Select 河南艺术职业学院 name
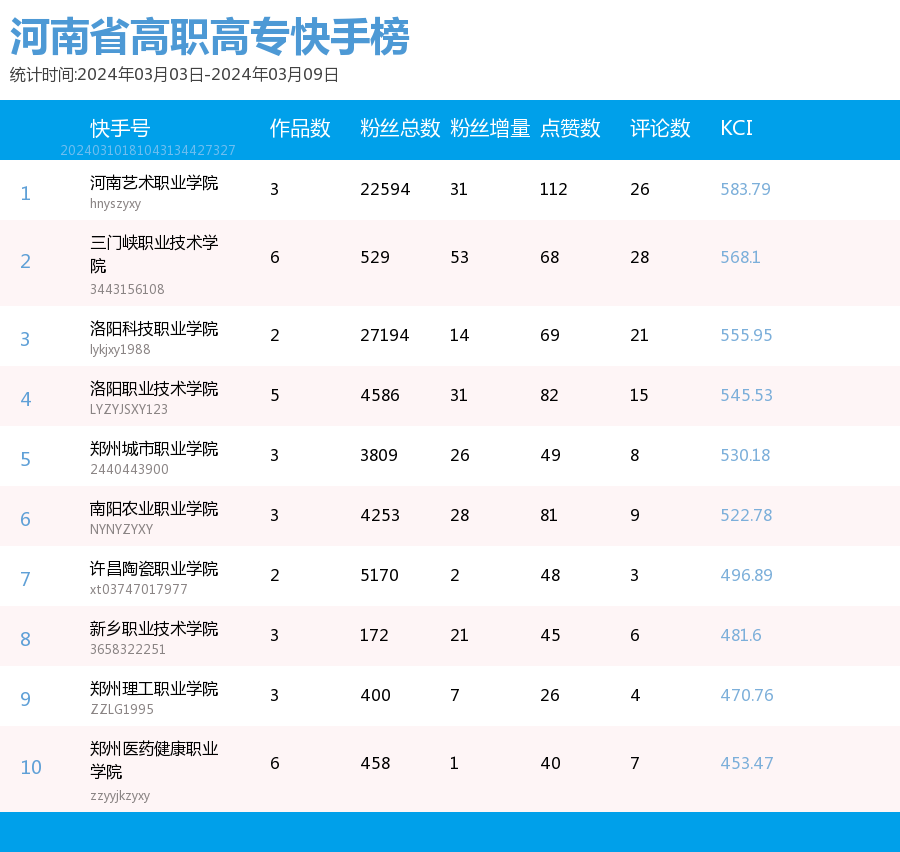This screenshot has width=900, height=852. (154, 183)
